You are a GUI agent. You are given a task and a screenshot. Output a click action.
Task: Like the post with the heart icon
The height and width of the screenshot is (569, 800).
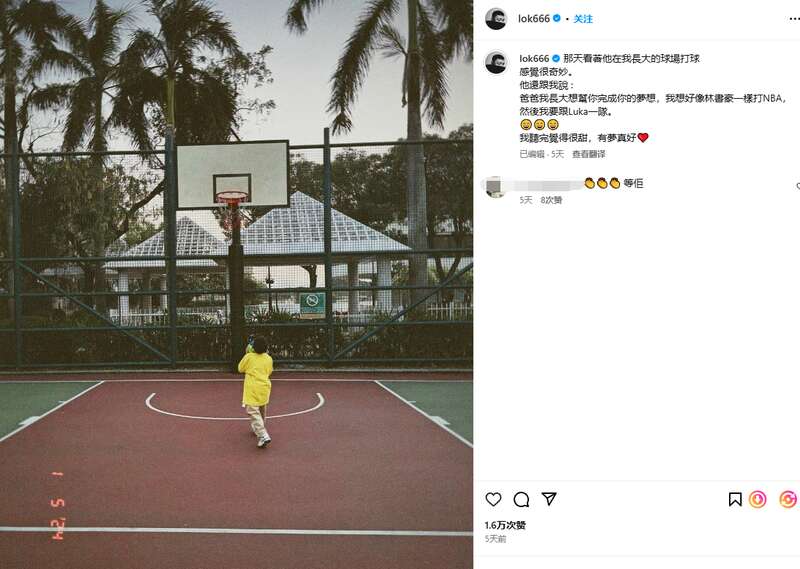click(493, 499)
